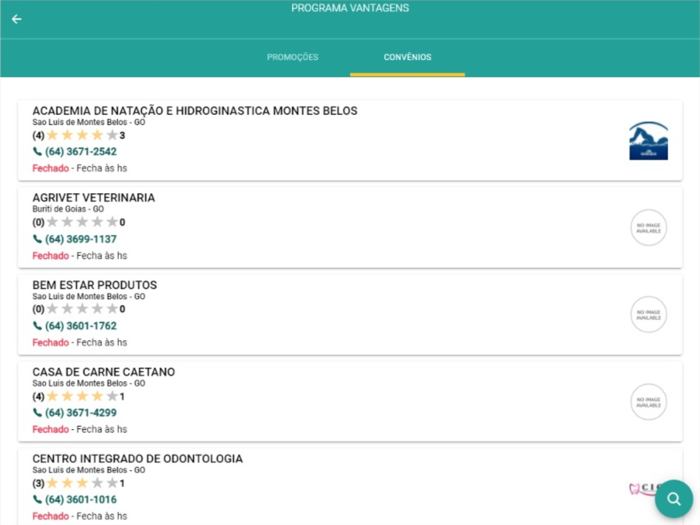700x525 pixels.
Task: Open the Casa de Carne Caetano listing
Action: tap(350, 401)
